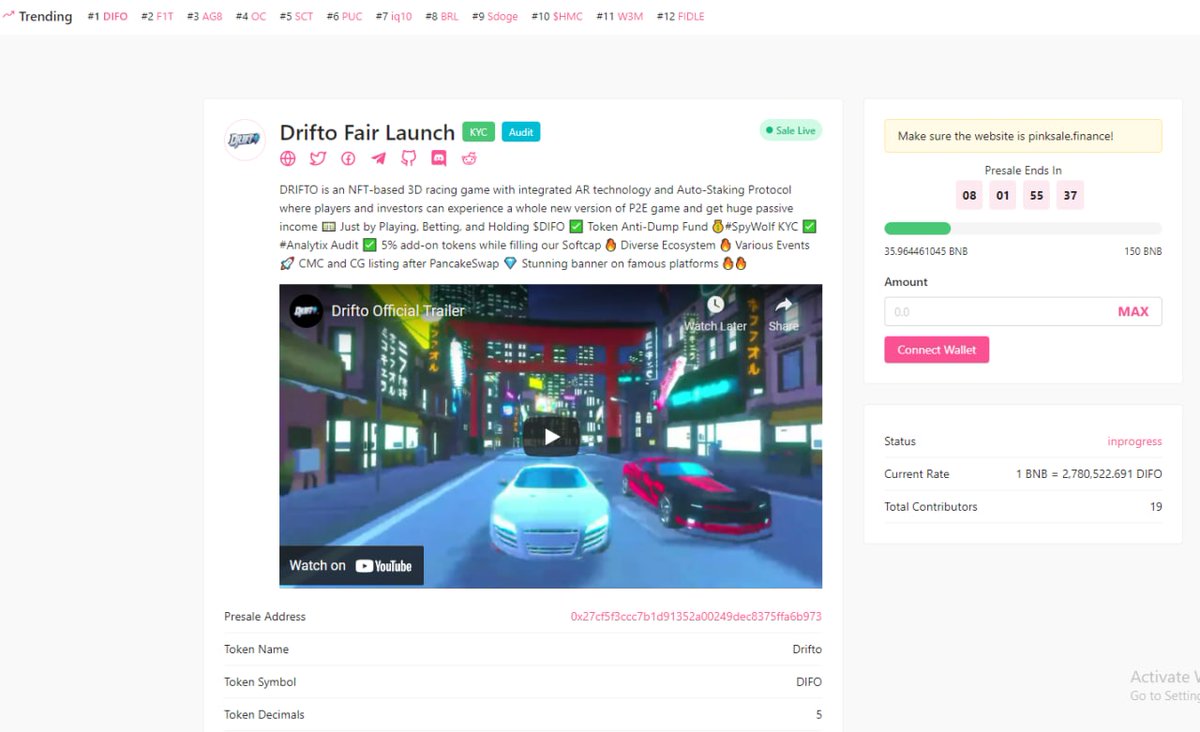
Task: Open the presale address link
Action: pyautogui.click(x=696, y=617)
